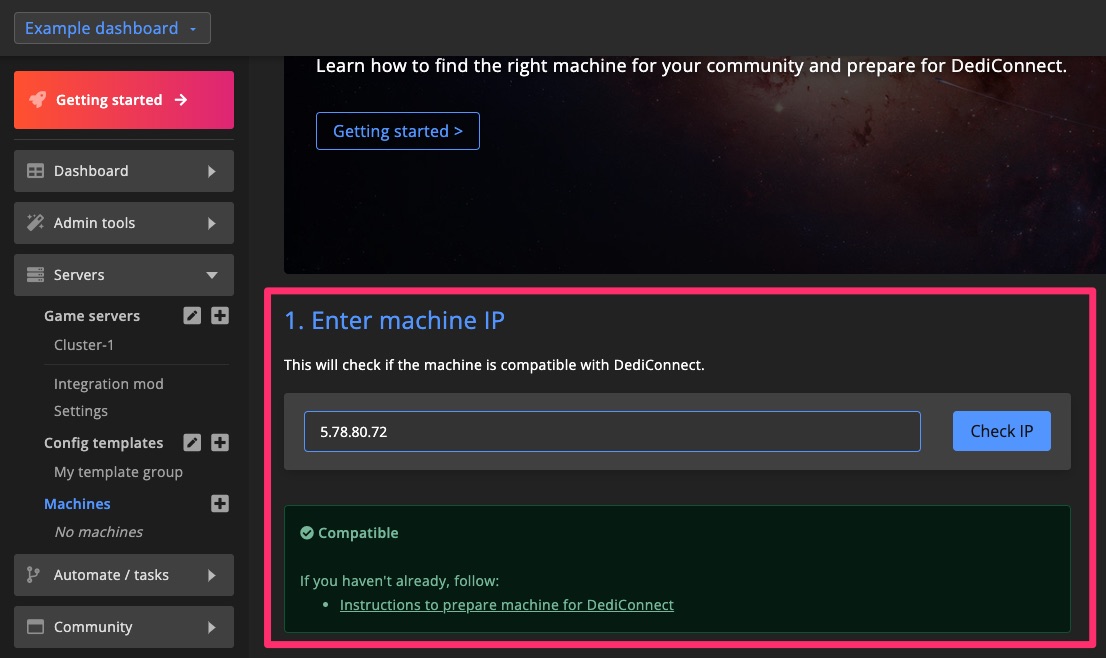This screenshot has width=1106, height=658.
Task: Click the megaphone icon on Getting started banner
Action: (37, 100)
